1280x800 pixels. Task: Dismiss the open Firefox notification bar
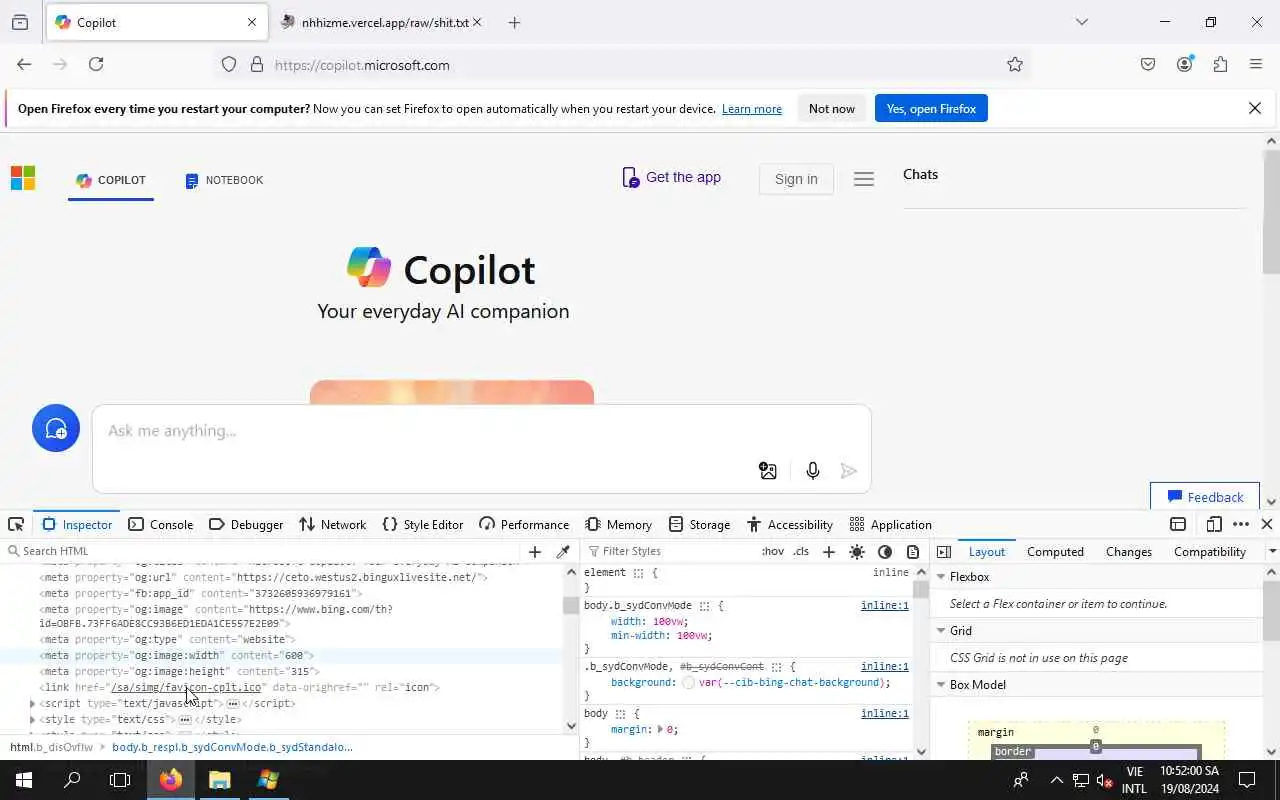tap(1255, 108)
